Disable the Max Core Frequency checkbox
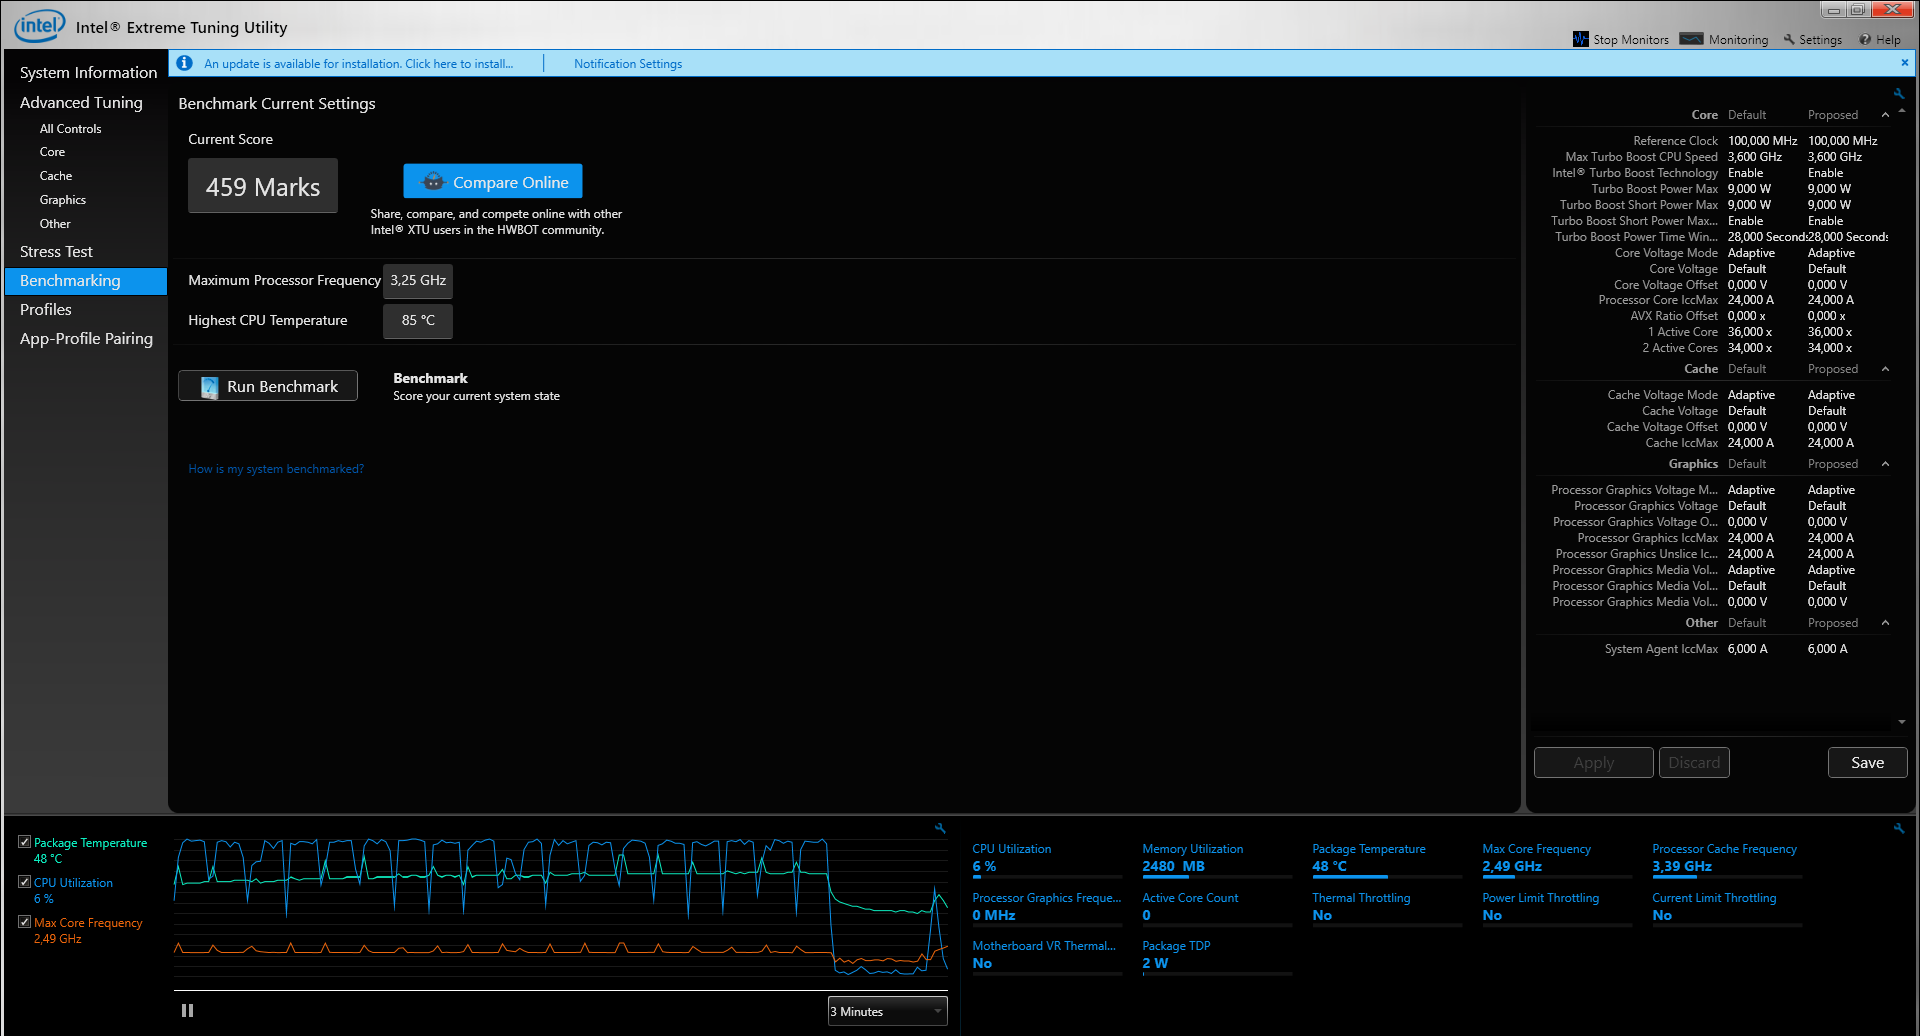 (x=24, y=922)
